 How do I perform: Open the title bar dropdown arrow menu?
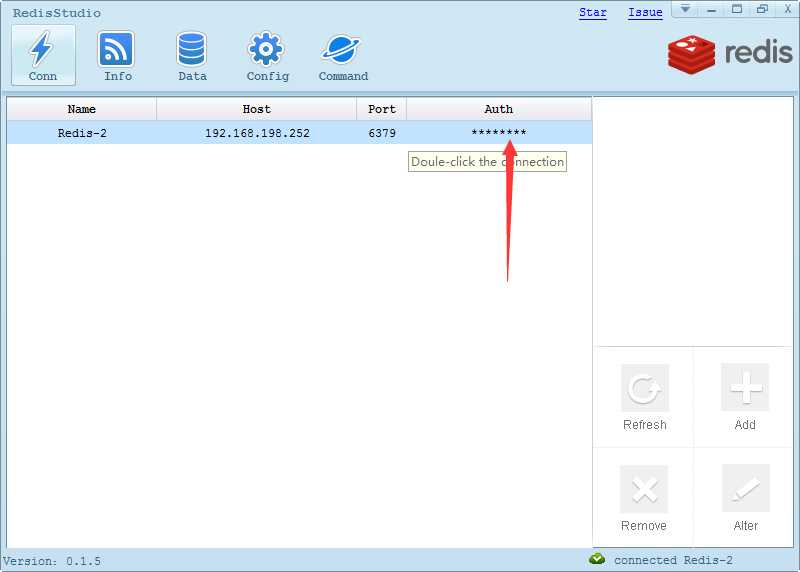click(685, 9)
